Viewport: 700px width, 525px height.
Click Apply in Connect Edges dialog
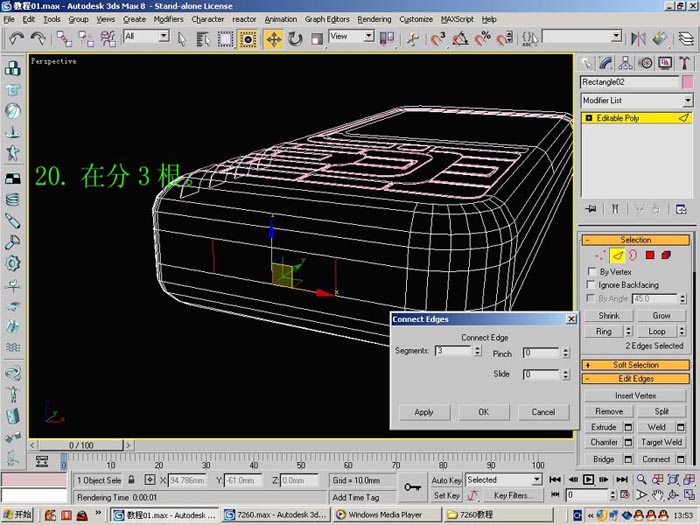tap(424, 412)
